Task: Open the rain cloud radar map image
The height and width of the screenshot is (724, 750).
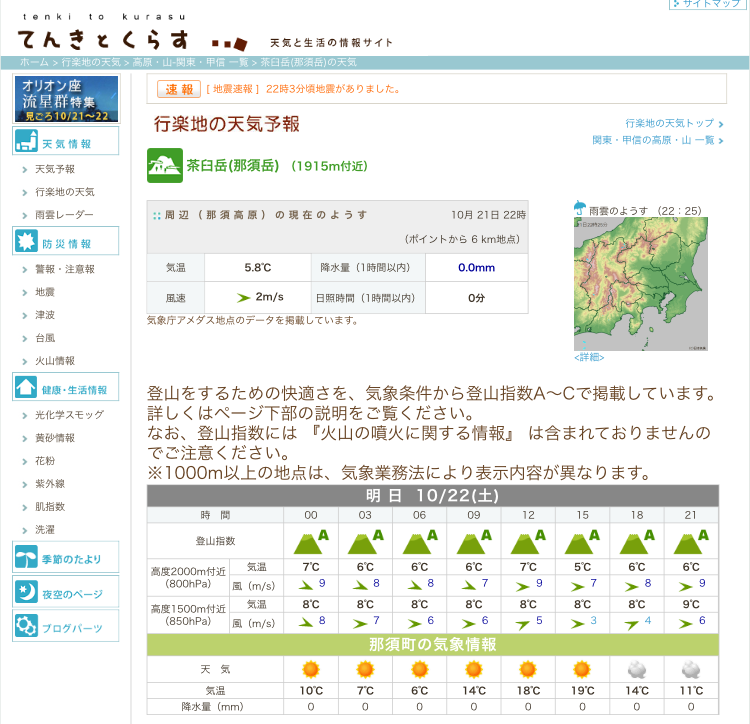Action: pyautogui.click(x=640, y=284)
